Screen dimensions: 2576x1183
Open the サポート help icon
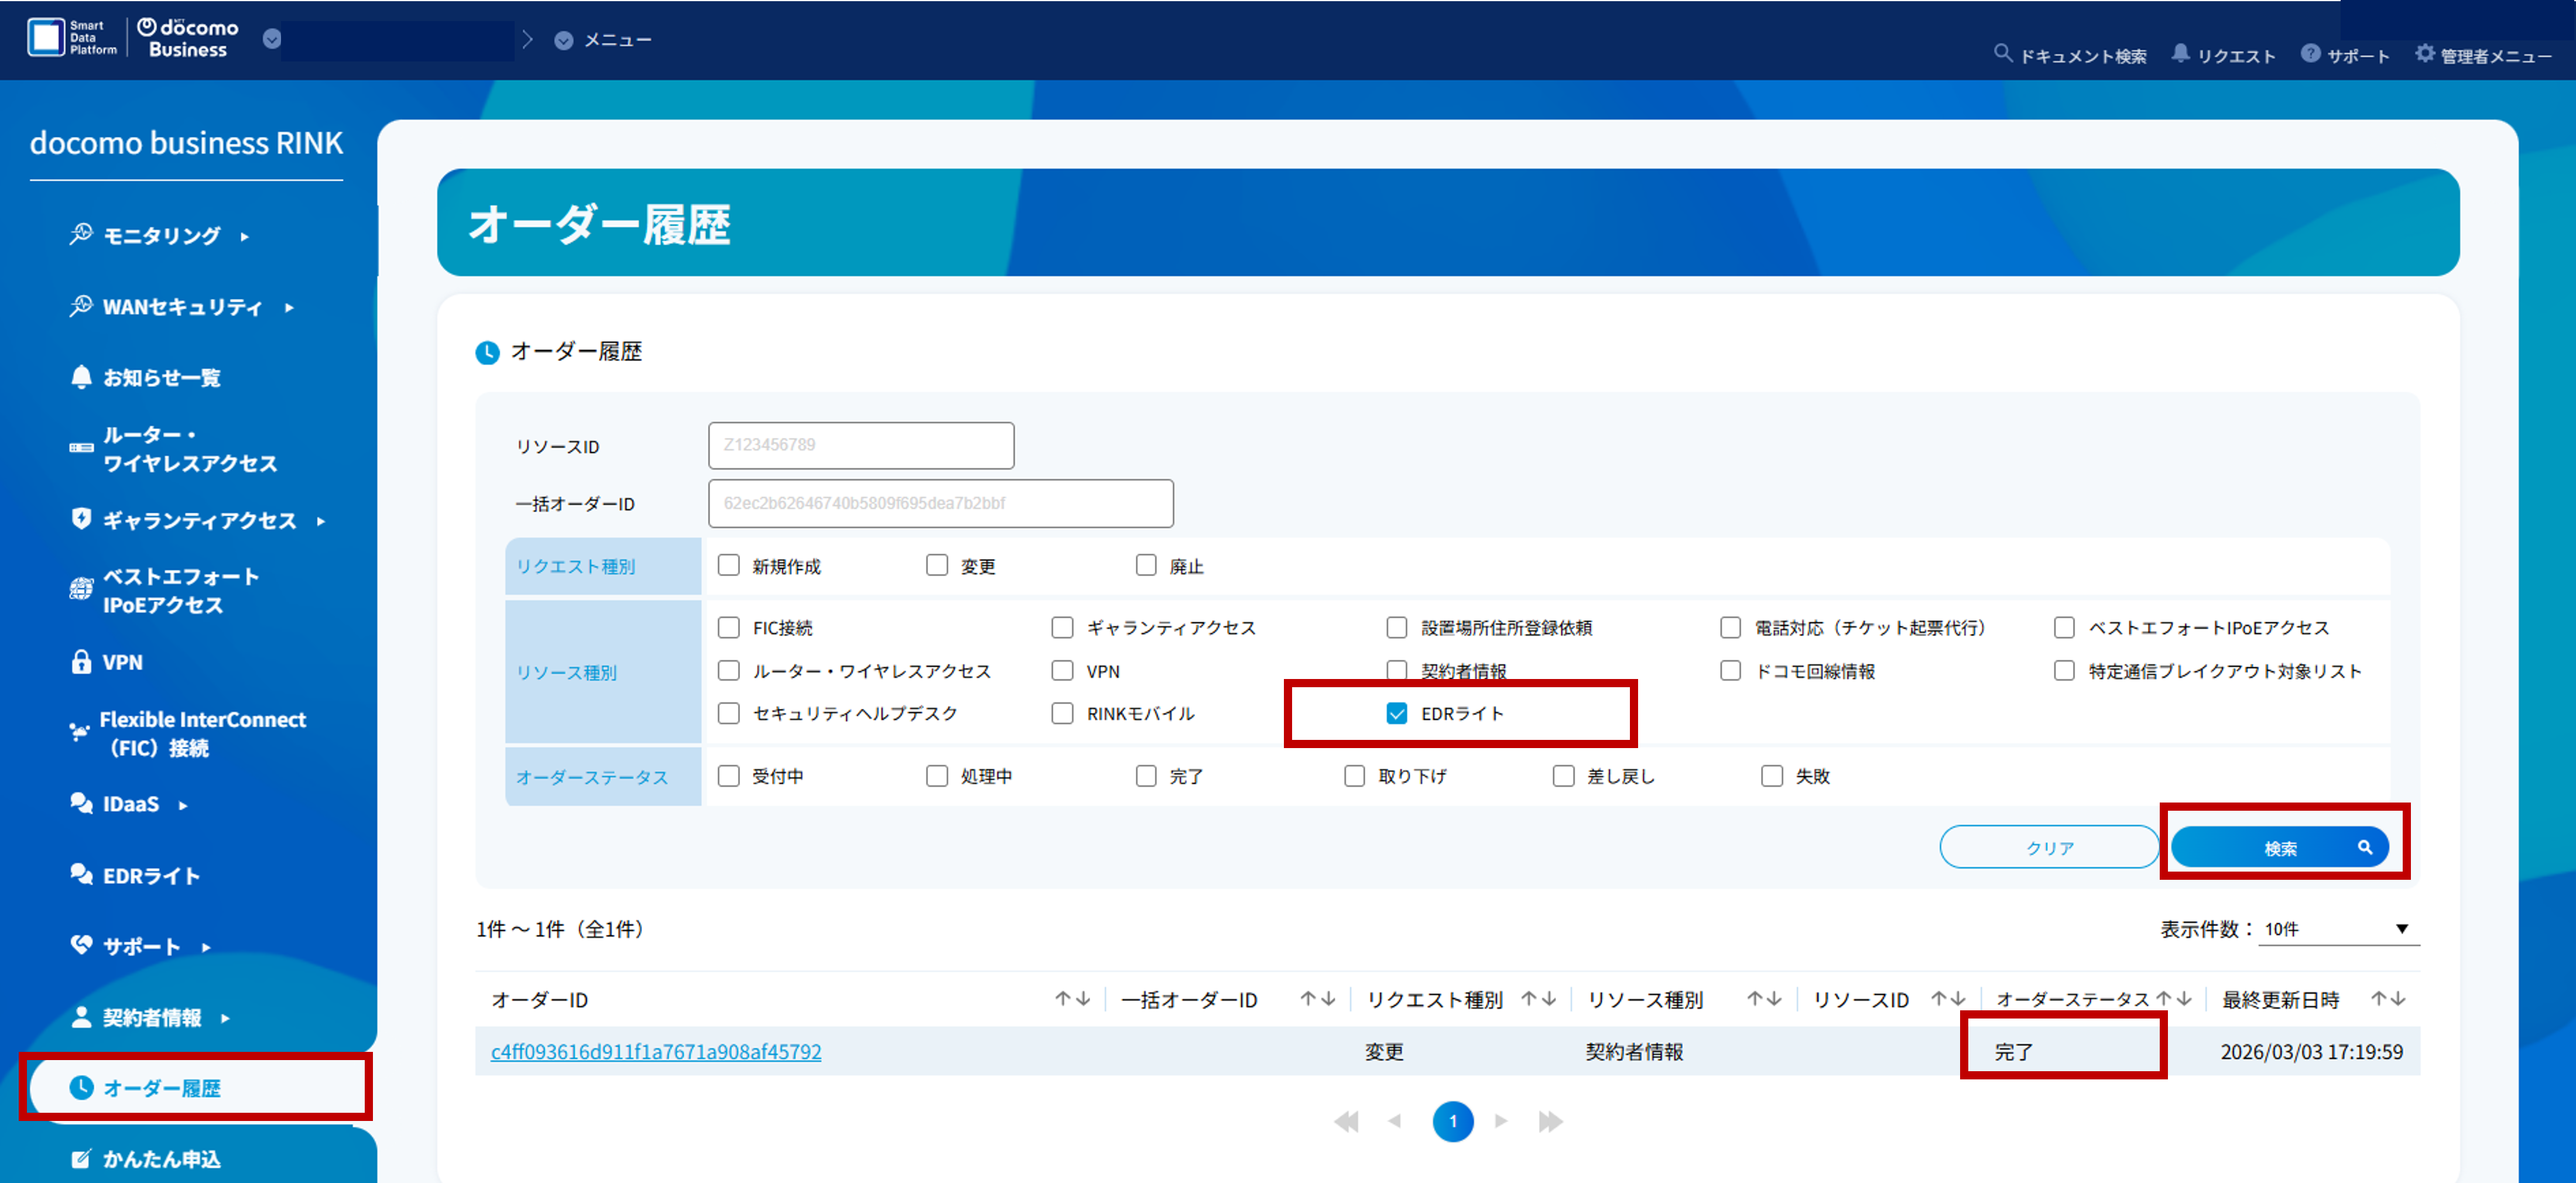[x=2310, y=54]
